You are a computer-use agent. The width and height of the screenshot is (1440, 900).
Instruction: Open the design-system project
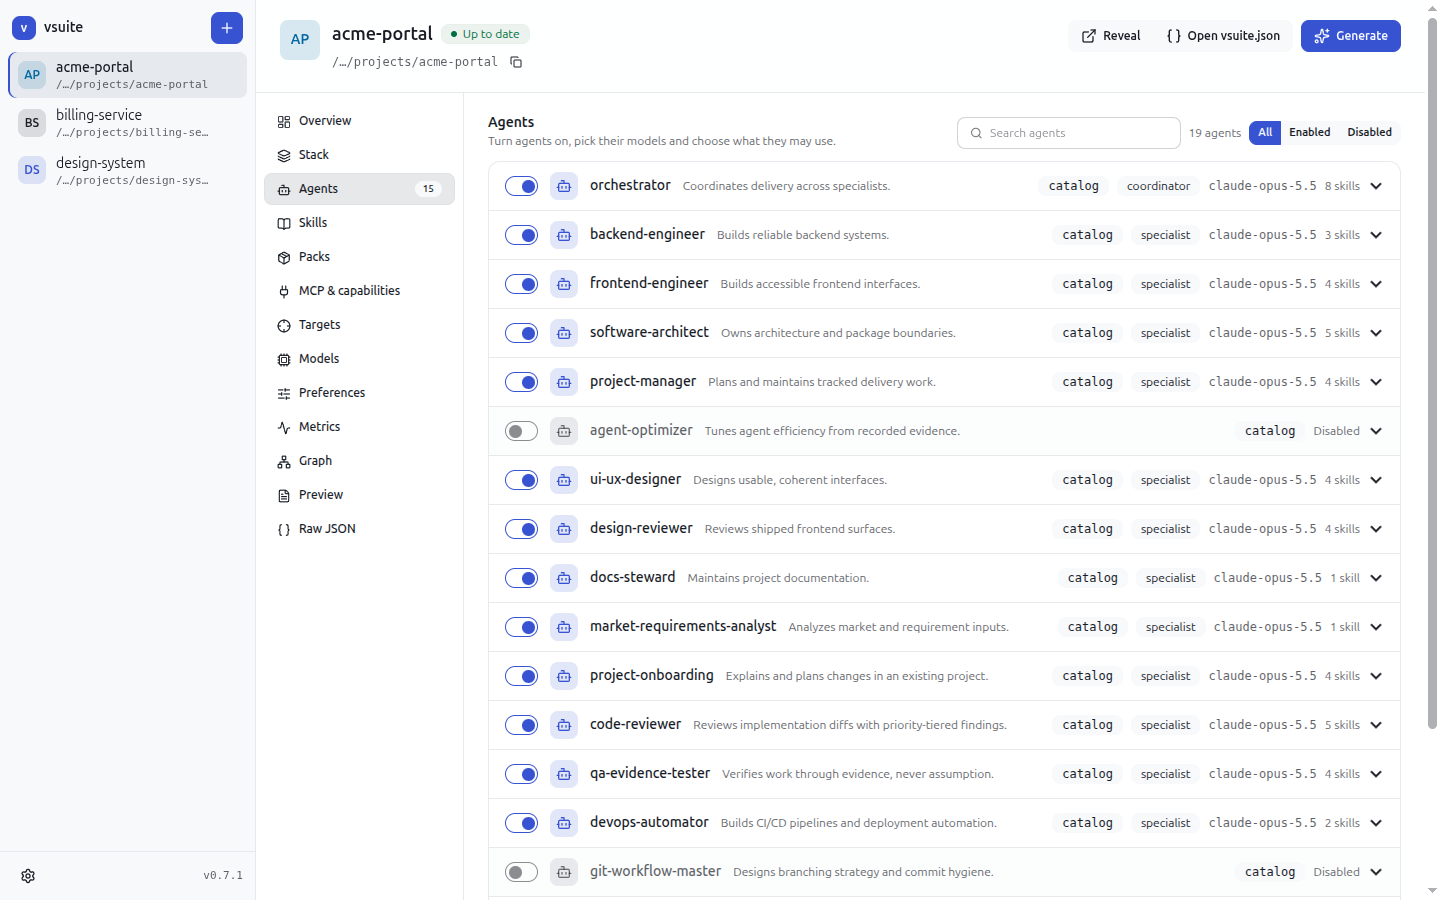tap(127, 171)
